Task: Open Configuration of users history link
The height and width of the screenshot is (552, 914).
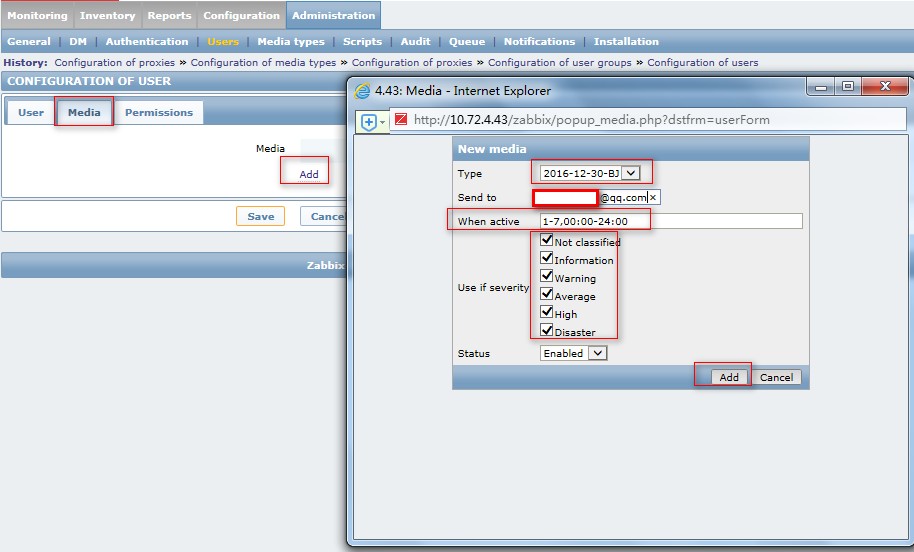Action: point(702,62)
